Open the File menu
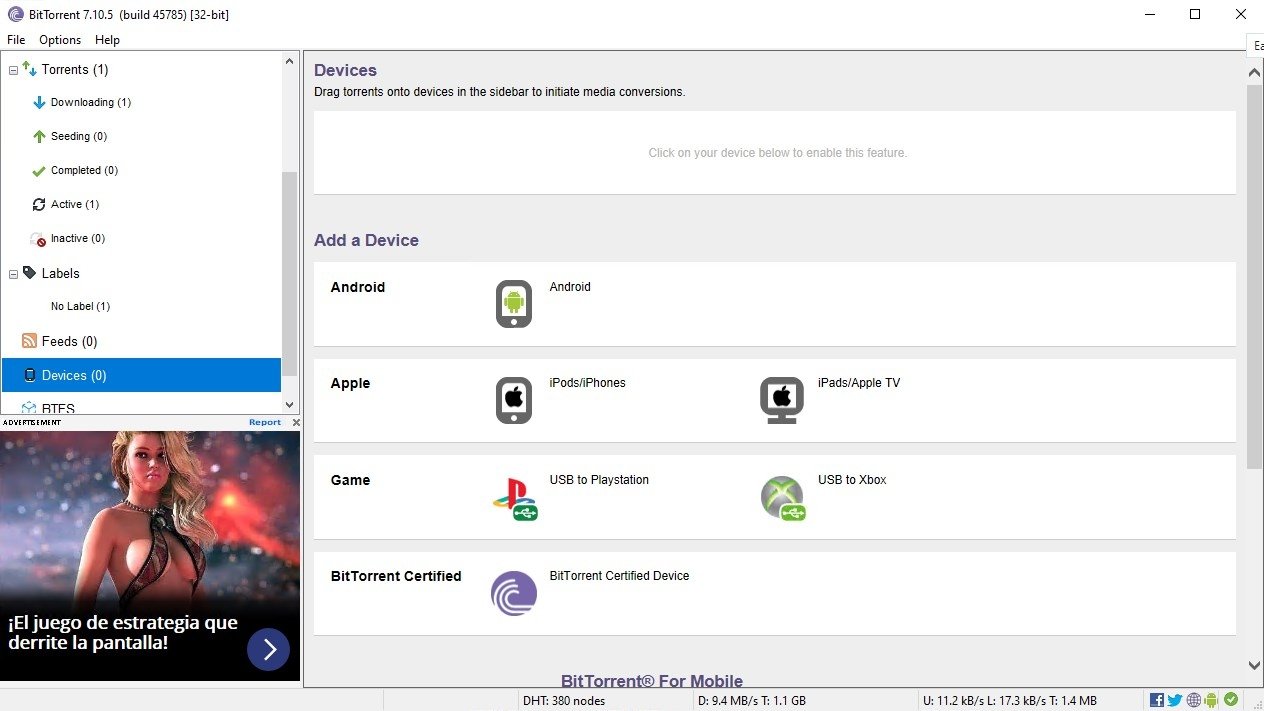Screen dimensions: 1264x711 [16, 40]
